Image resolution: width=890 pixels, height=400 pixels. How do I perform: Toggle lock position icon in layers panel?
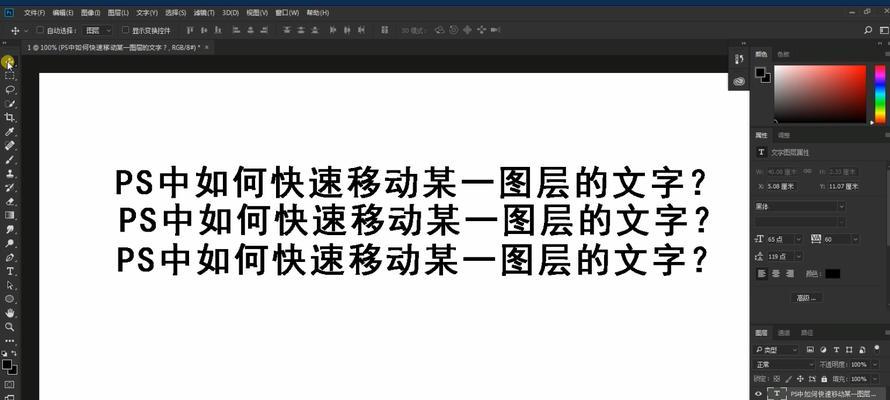[x=800, y=378]
